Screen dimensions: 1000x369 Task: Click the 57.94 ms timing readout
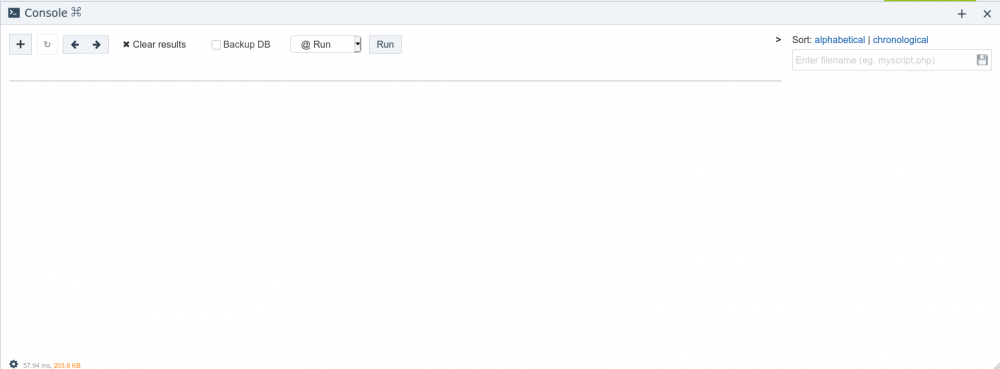tap(37, 365)
